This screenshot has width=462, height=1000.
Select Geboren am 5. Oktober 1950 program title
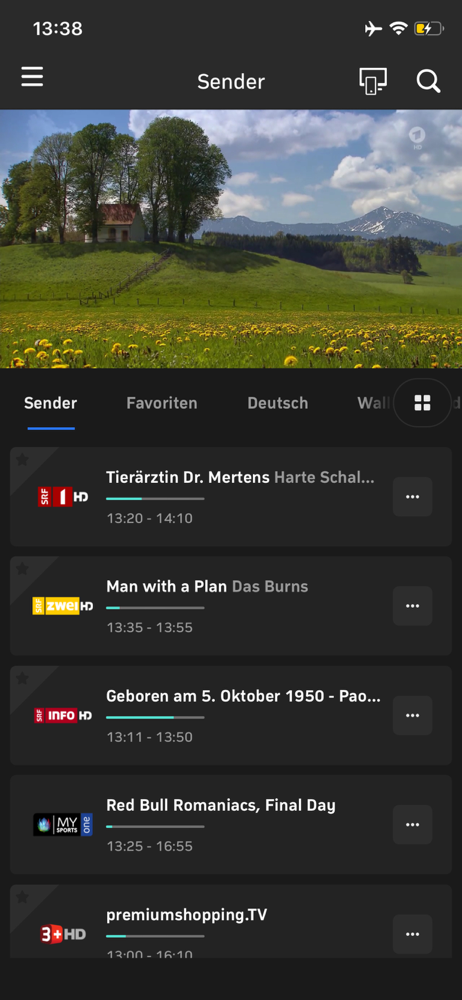pyautogui.click(x=243, y=696)
